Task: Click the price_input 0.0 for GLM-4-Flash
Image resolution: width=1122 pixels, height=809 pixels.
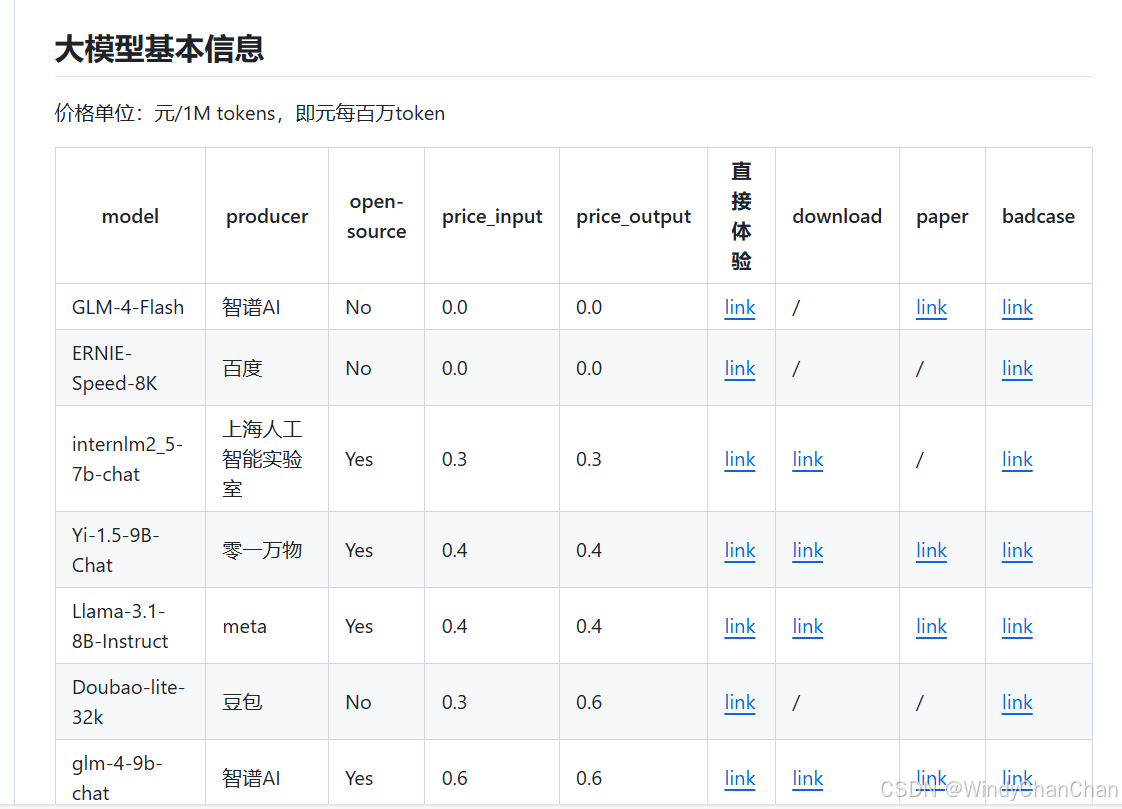Action: point(454,308)
